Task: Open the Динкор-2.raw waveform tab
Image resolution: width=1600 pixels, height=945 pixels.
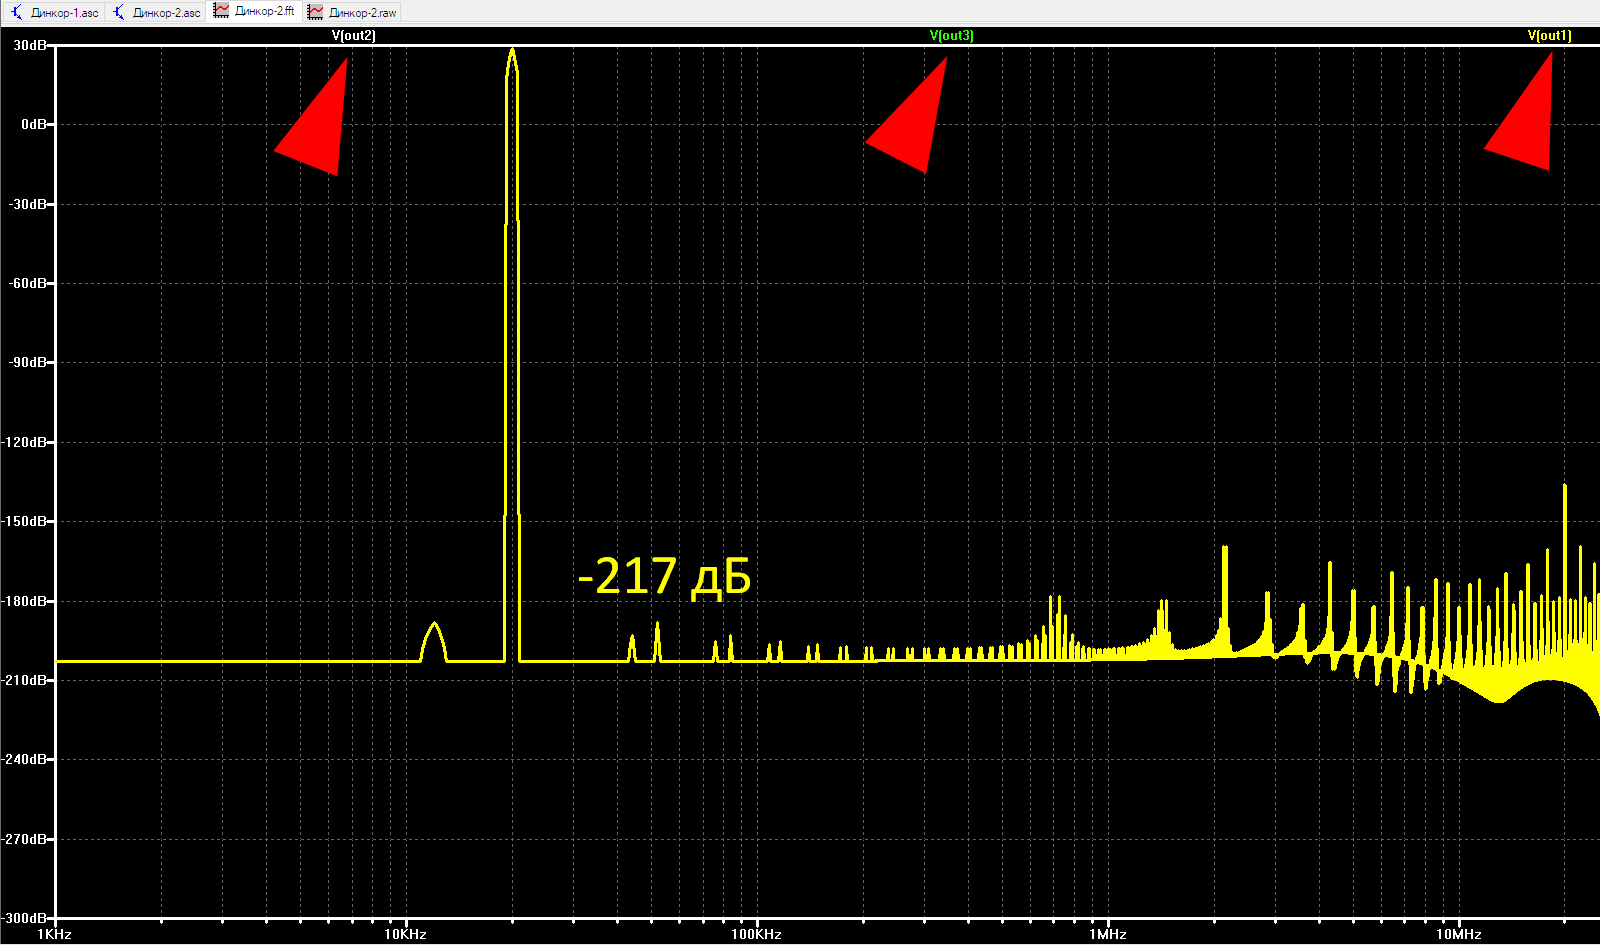Action: pyautogui.click(x=353, y=13)
